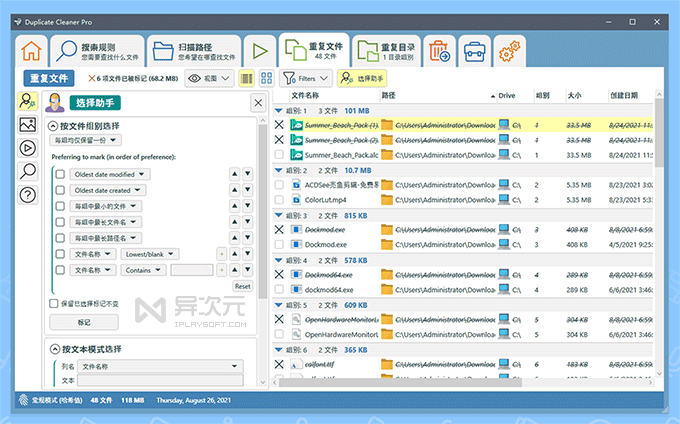Click the unmarked Dockmod.exe file icon
Screen dimensions: 680x424
[x=297, y=245]
